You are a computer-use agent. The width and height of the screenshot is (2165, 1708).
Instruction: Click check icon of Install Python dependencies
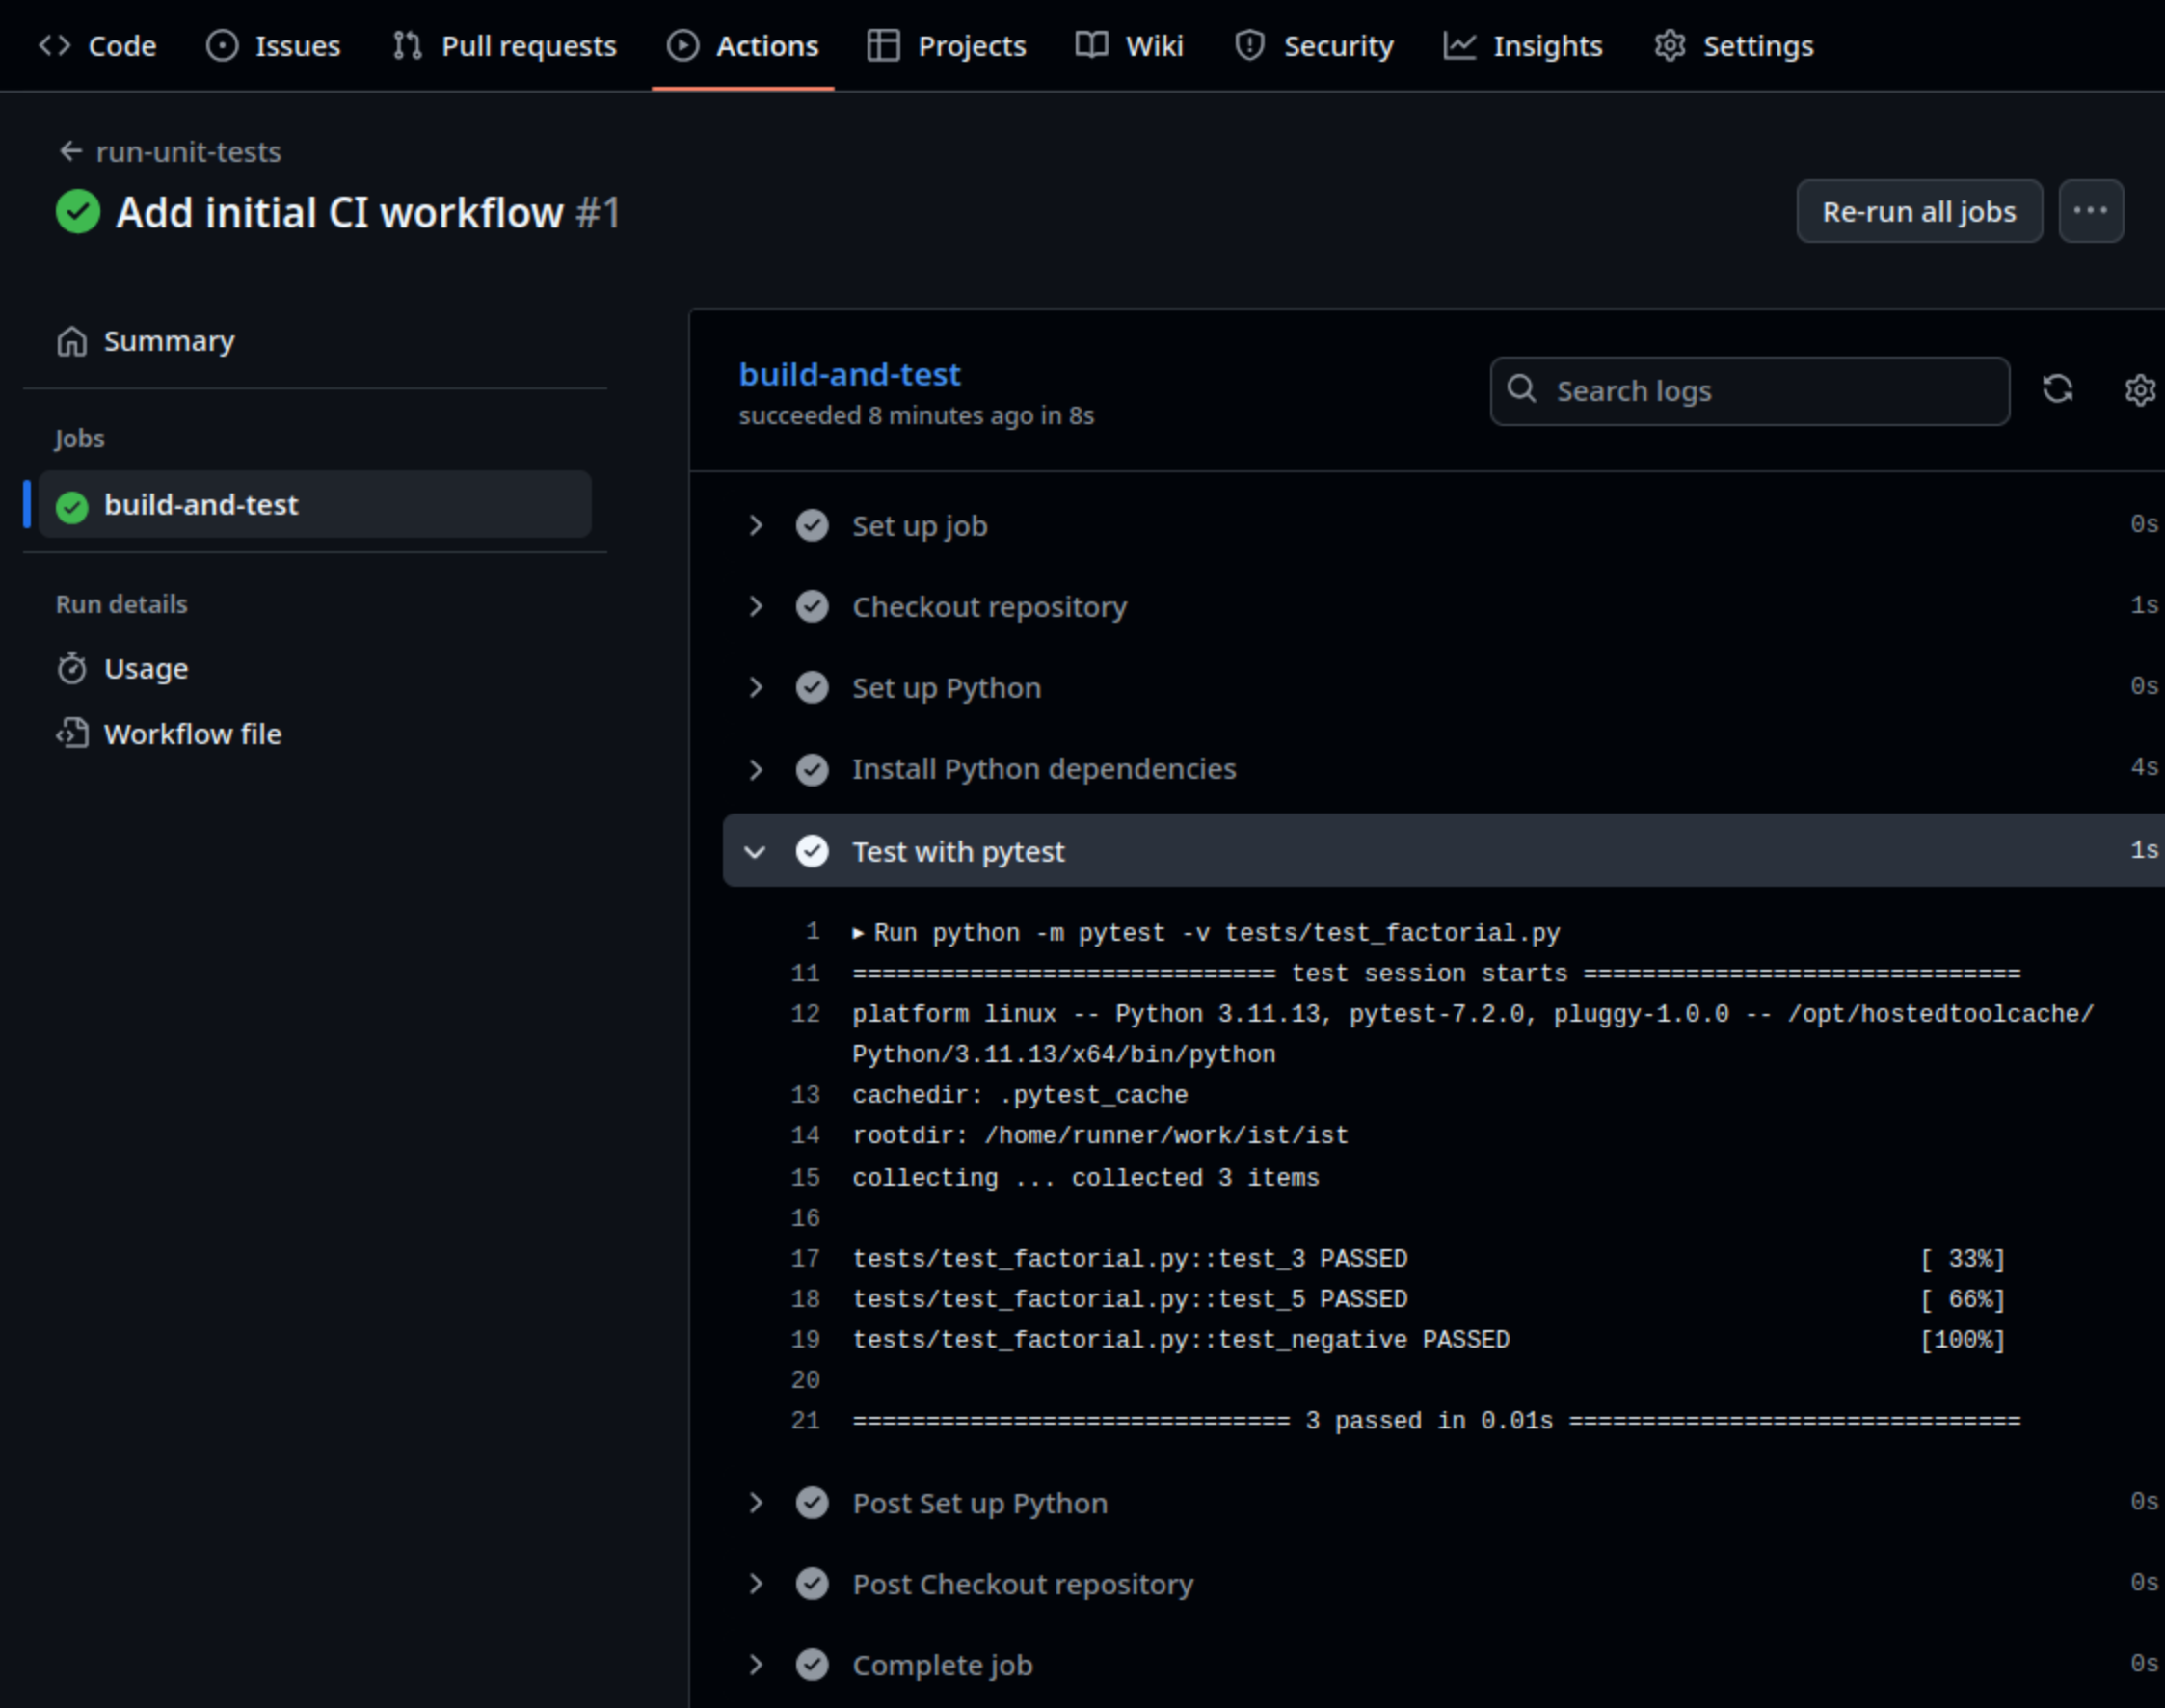click(812, 769)
